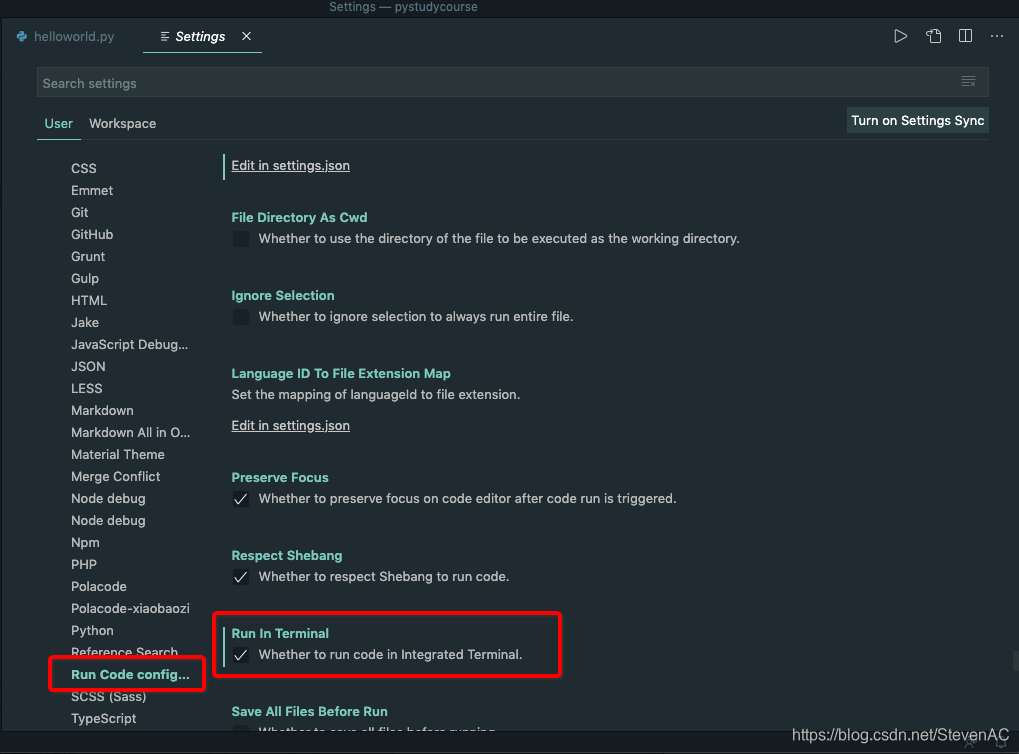Viewport: 1019px width, 754px height.
Task: Select the Settings editor tab
Action: [x=193, y=36]
